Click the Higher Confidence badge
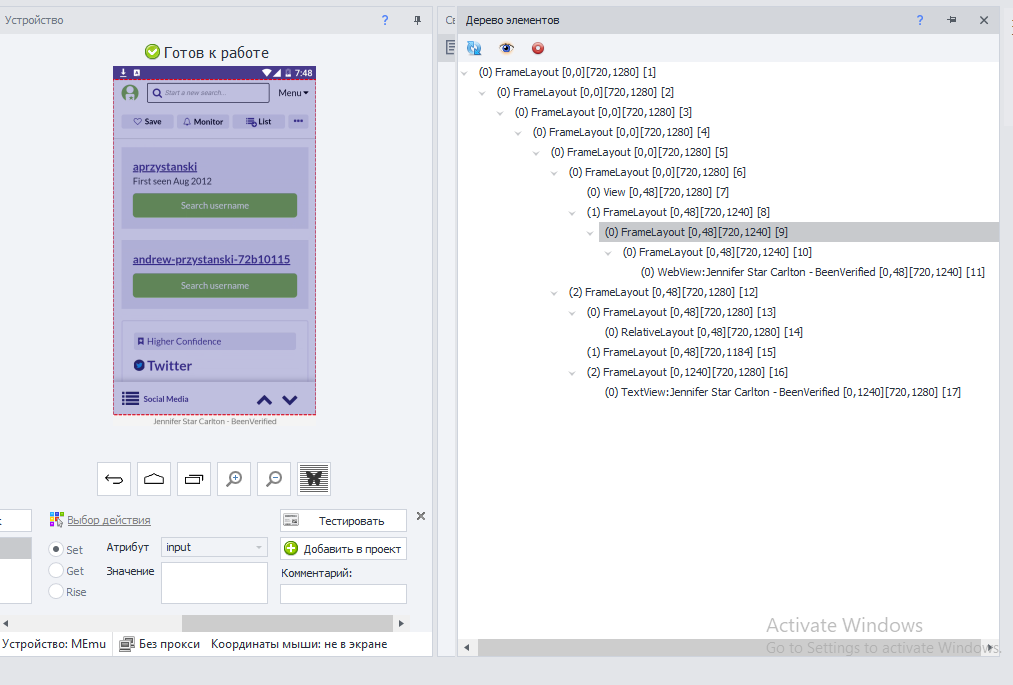1013x685 pixels. coord(214,341)
